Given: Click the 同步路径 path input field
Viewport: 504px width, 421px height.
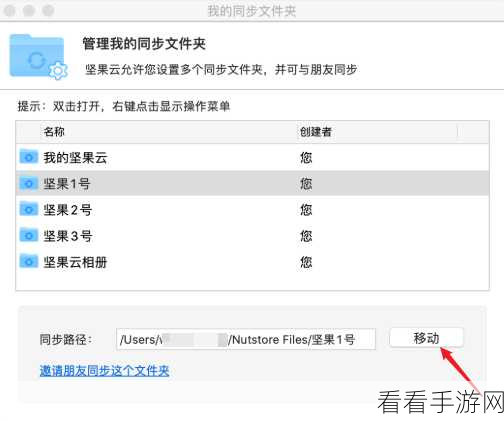Looking at the screenshot, I should [x=246, y=339].
